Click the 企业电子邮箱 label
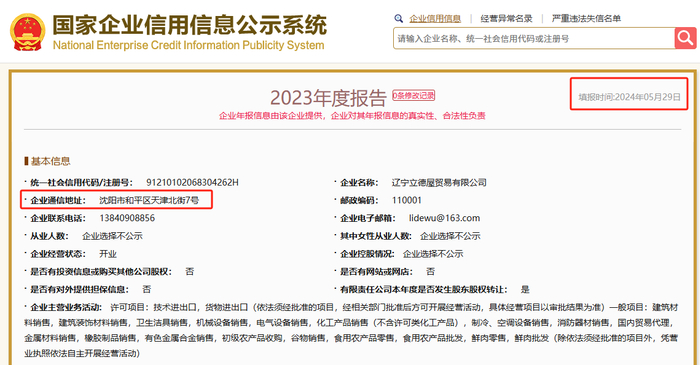This screenshot has width=700, height=365. [368, 218]
